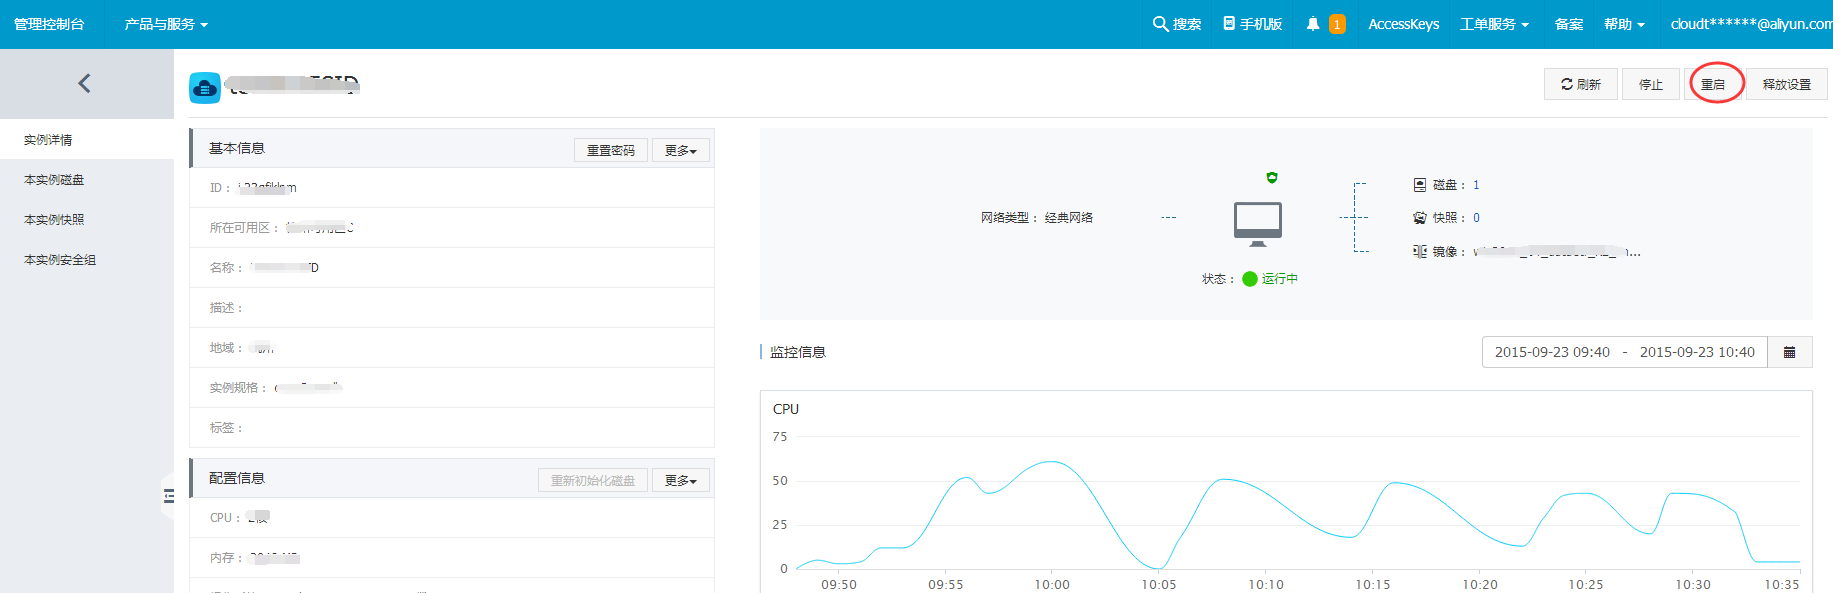Click the 重置密码 button
The width and height of the screenshot is (1833, 593).
[610, 150]
